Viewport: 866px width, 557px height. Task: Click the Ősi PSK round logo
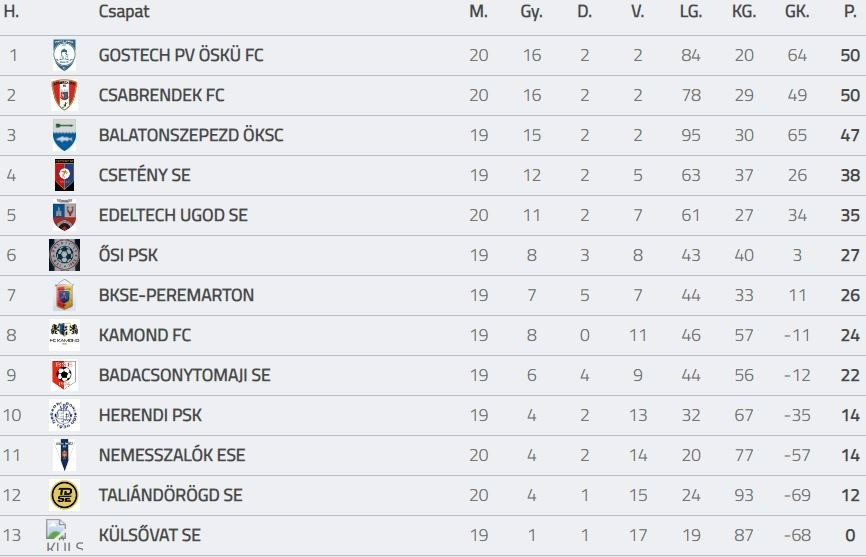tap(64, 255)
